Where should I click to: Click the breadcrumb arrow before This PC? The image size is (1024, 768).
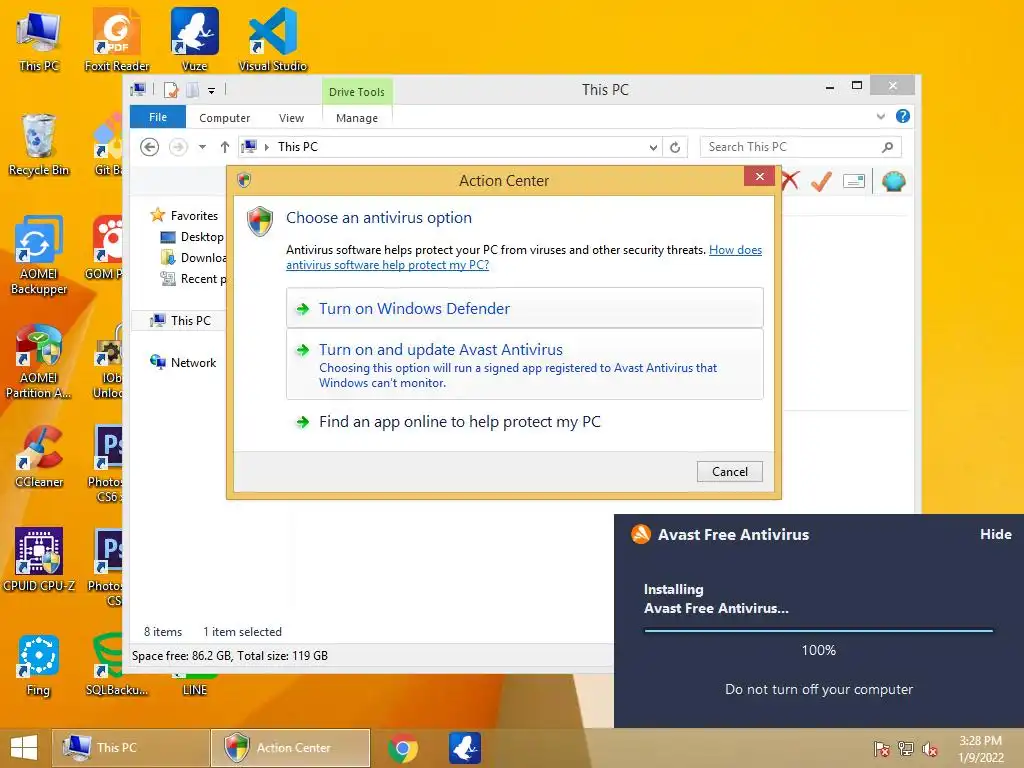coord(266,147)
